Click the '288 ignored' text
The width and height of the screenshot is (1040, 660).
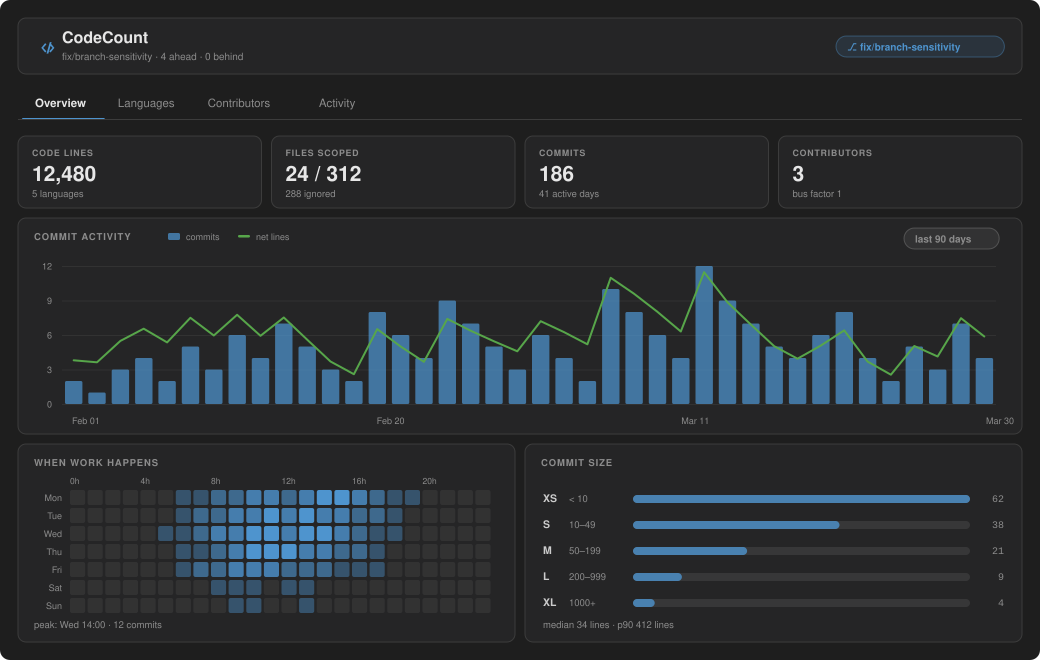310,194
